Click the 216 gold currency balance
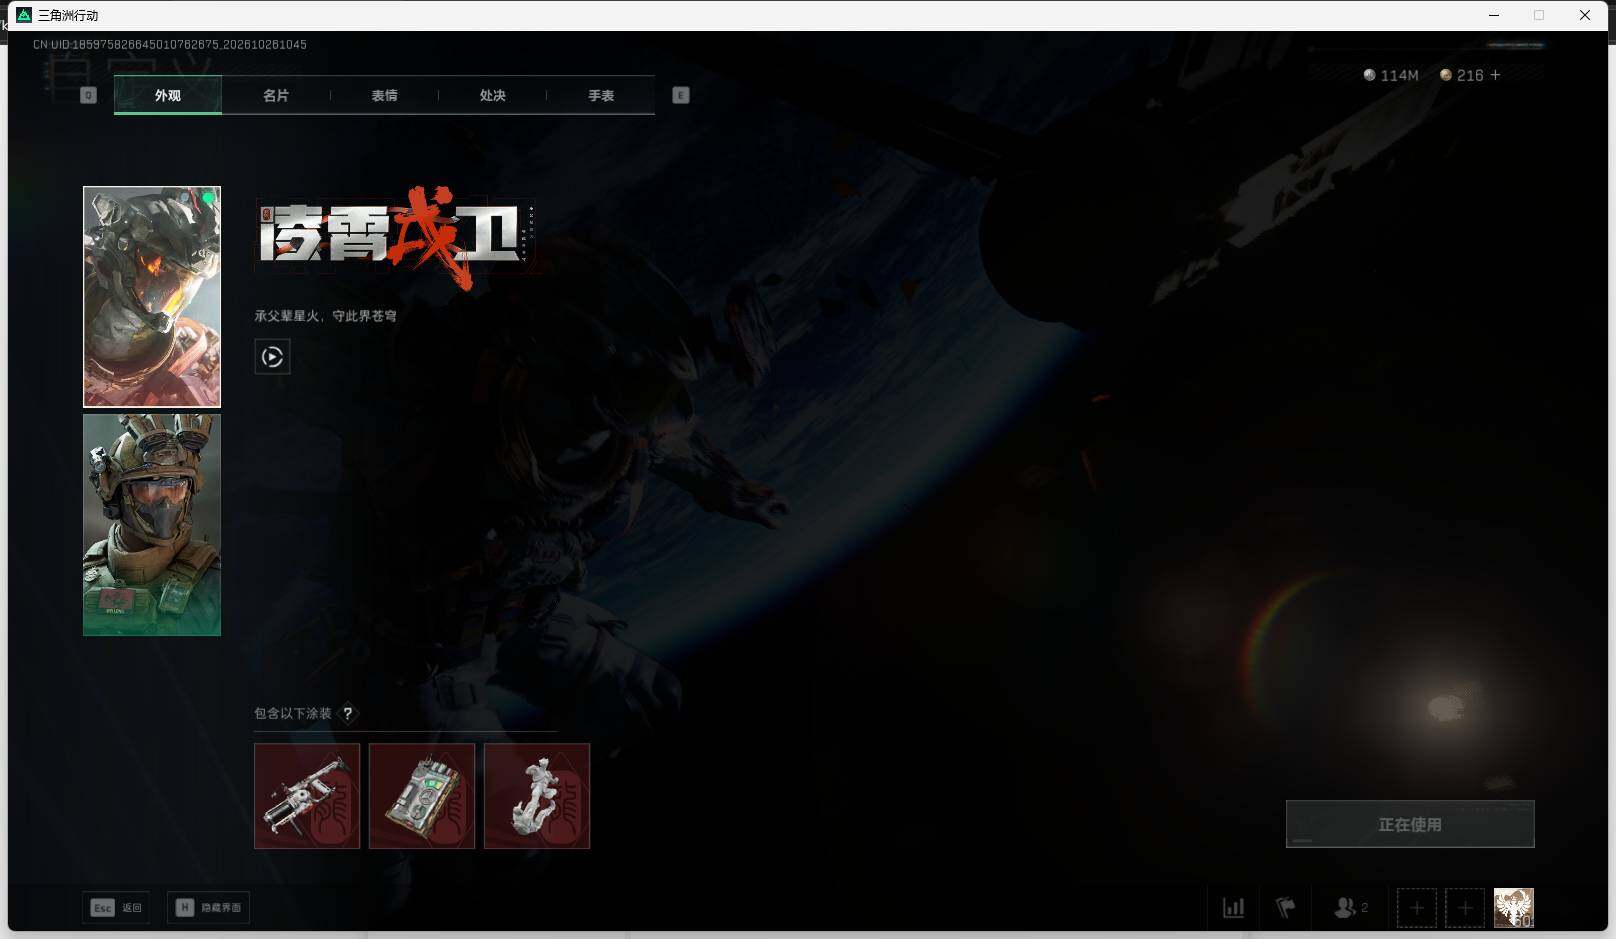 pyautogui.click(x=1461, y=75)
